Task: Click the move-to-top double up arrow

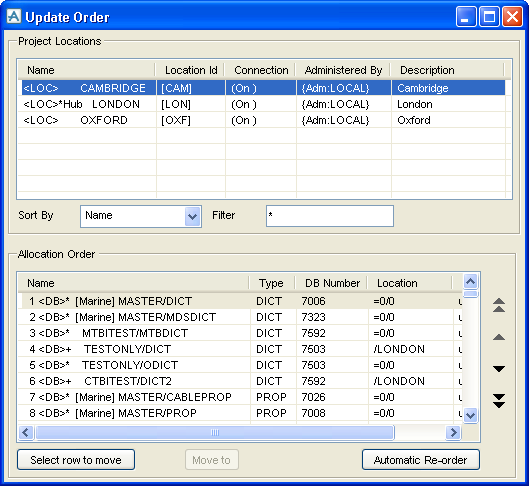Action: (x=499, y=305)
